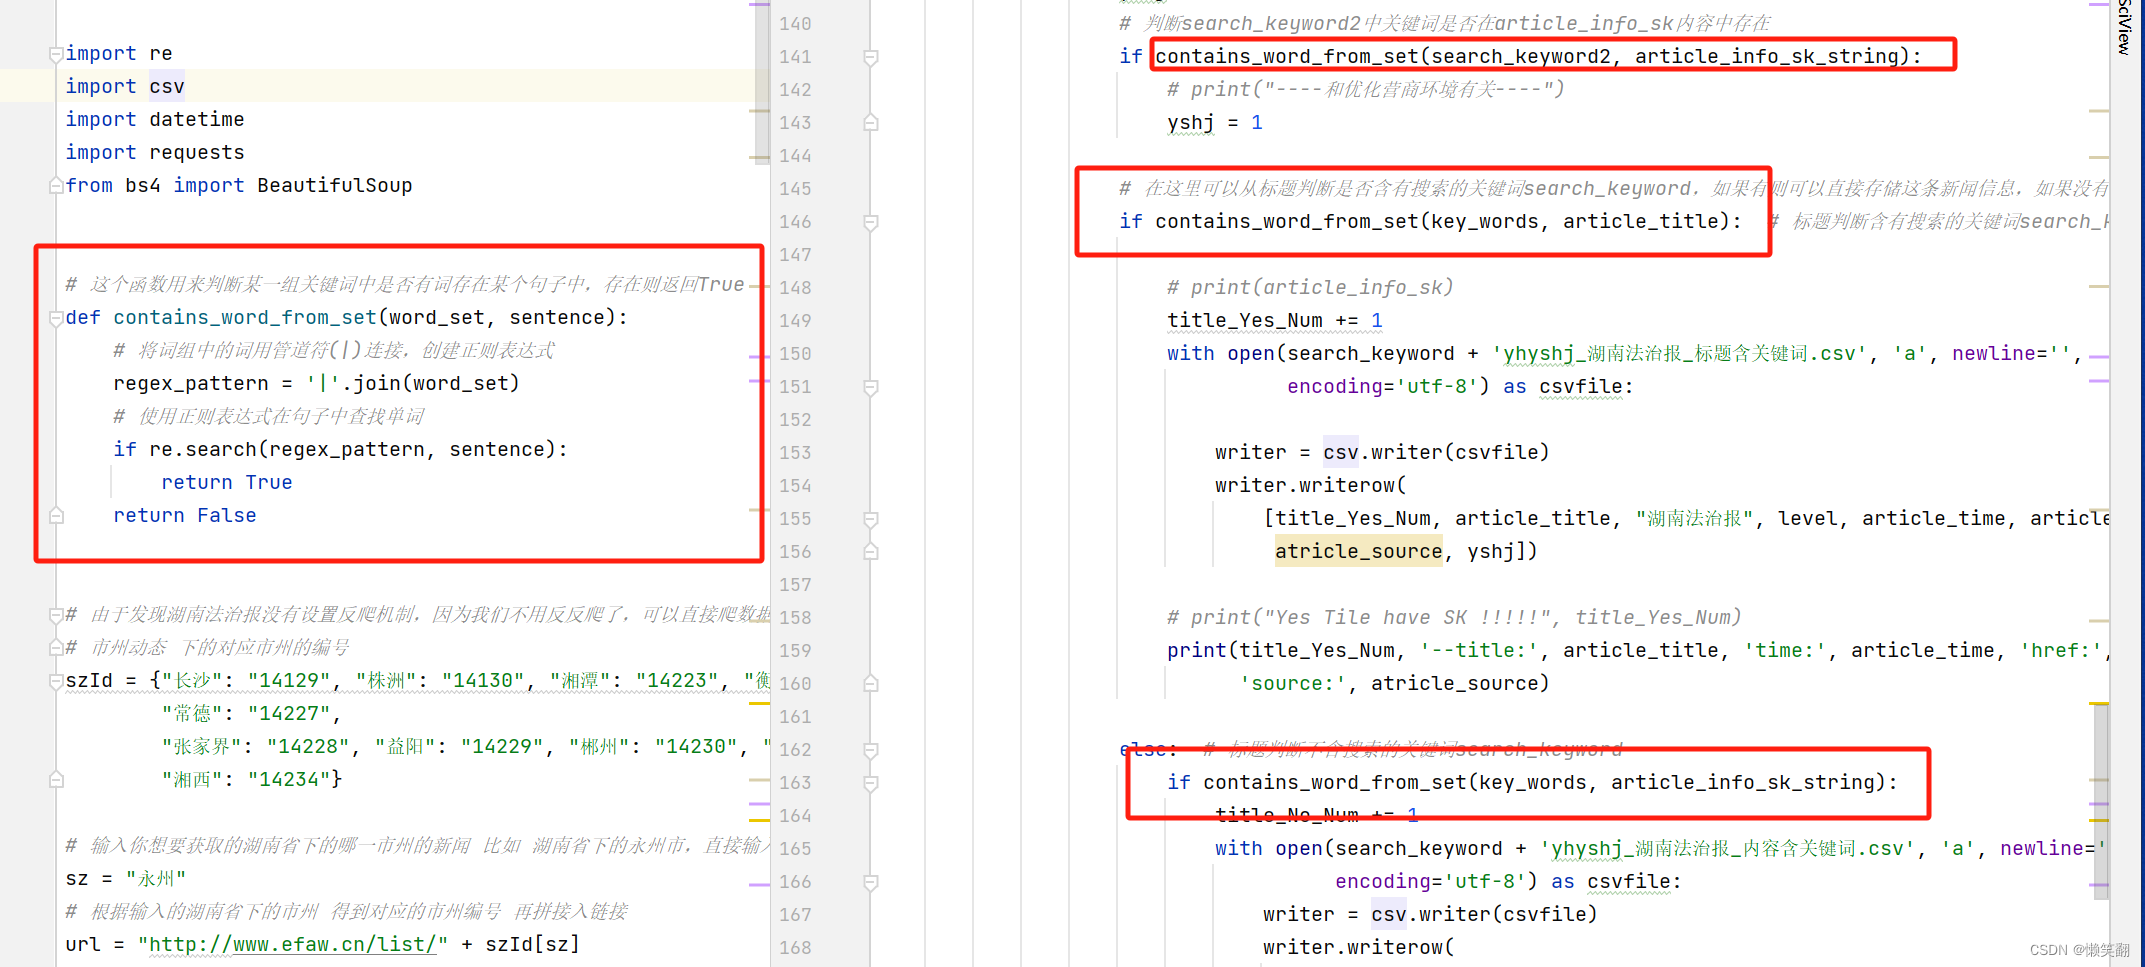Collapse the fold marker at line 166
Screen dimensions: 2145x967
(x=871, y=883)
